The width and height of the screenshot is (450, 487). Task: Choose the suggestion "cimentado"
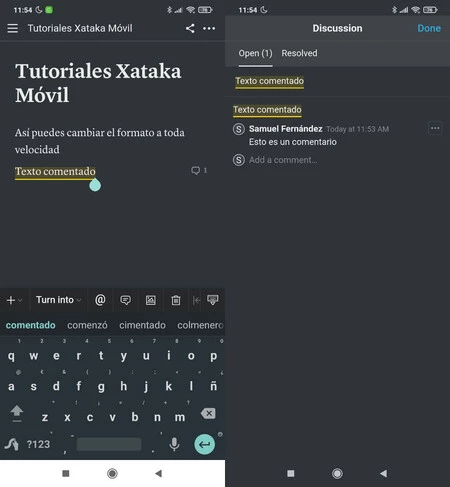pos(142,325)
